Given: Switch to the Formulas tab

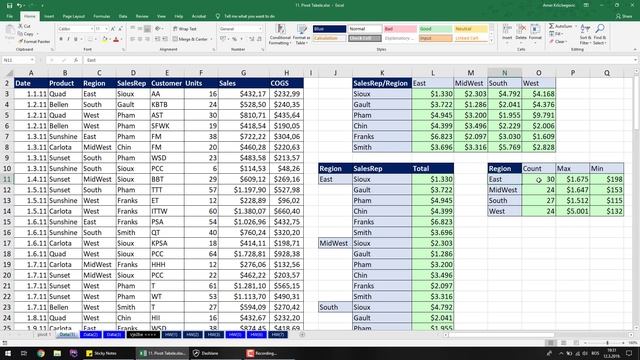Looking at the screenshot, I should 102,16.
